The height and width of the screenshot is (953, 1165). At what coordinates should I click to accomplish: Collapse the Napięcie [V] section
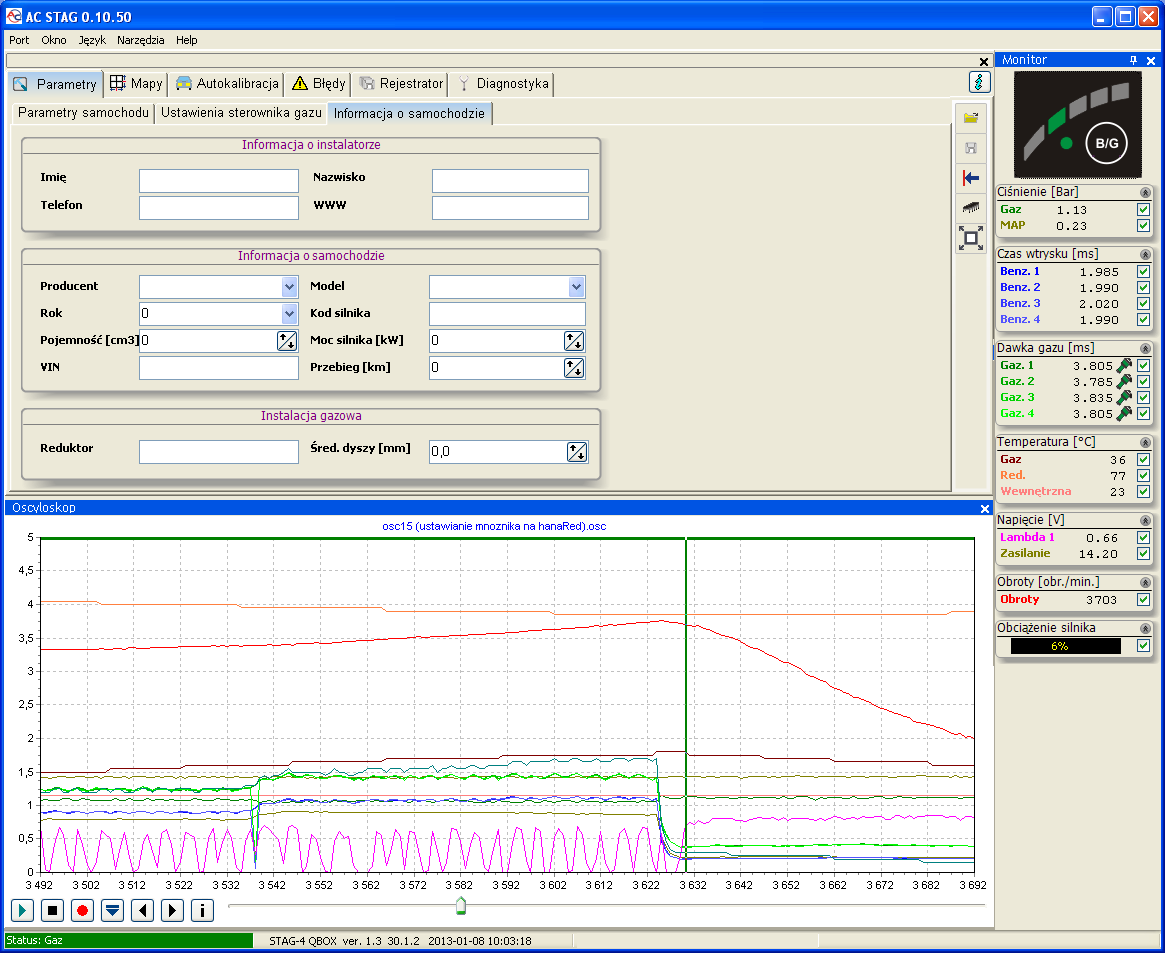[x=1145, y=521]
